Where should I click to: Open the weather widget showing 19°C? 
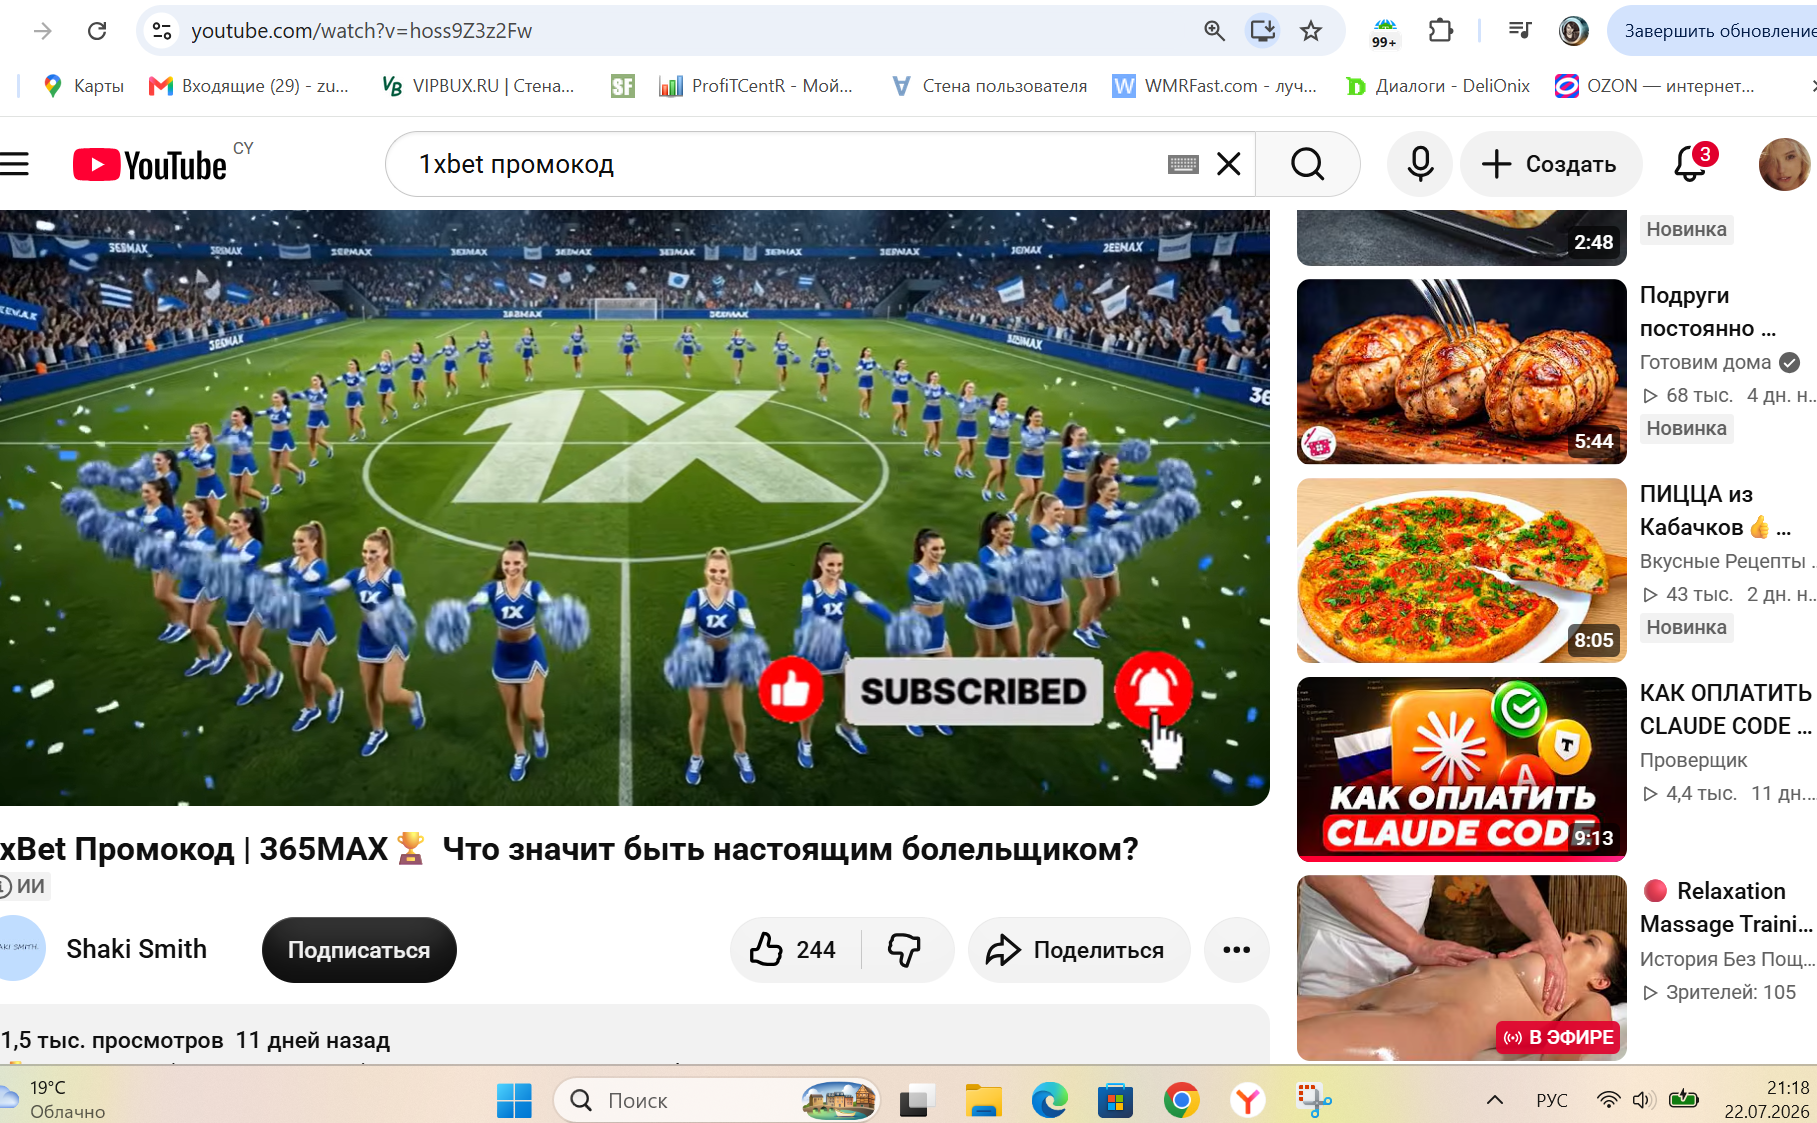(x=54, y=1099)
